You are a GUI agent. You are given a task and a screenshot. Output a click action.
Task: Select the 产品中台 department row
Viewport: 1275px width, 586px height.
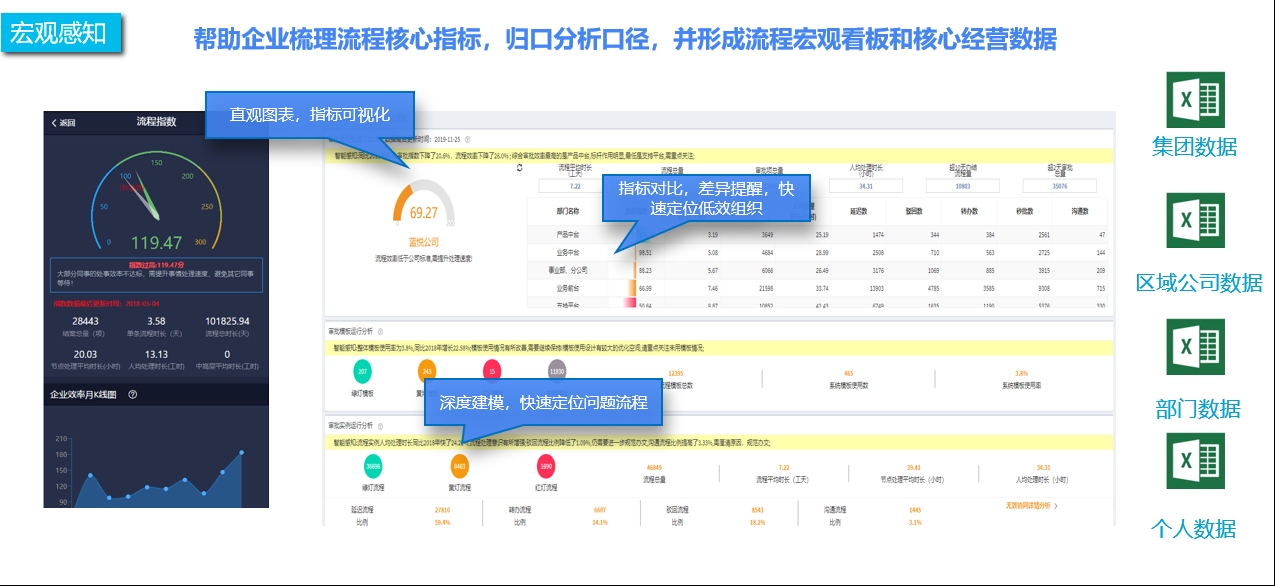(819, 234)
